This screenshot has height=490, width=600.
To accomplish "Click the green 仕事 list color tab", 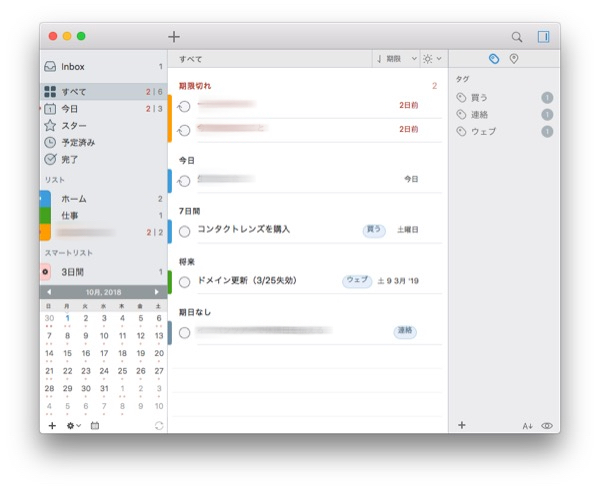I will [44, 215].
